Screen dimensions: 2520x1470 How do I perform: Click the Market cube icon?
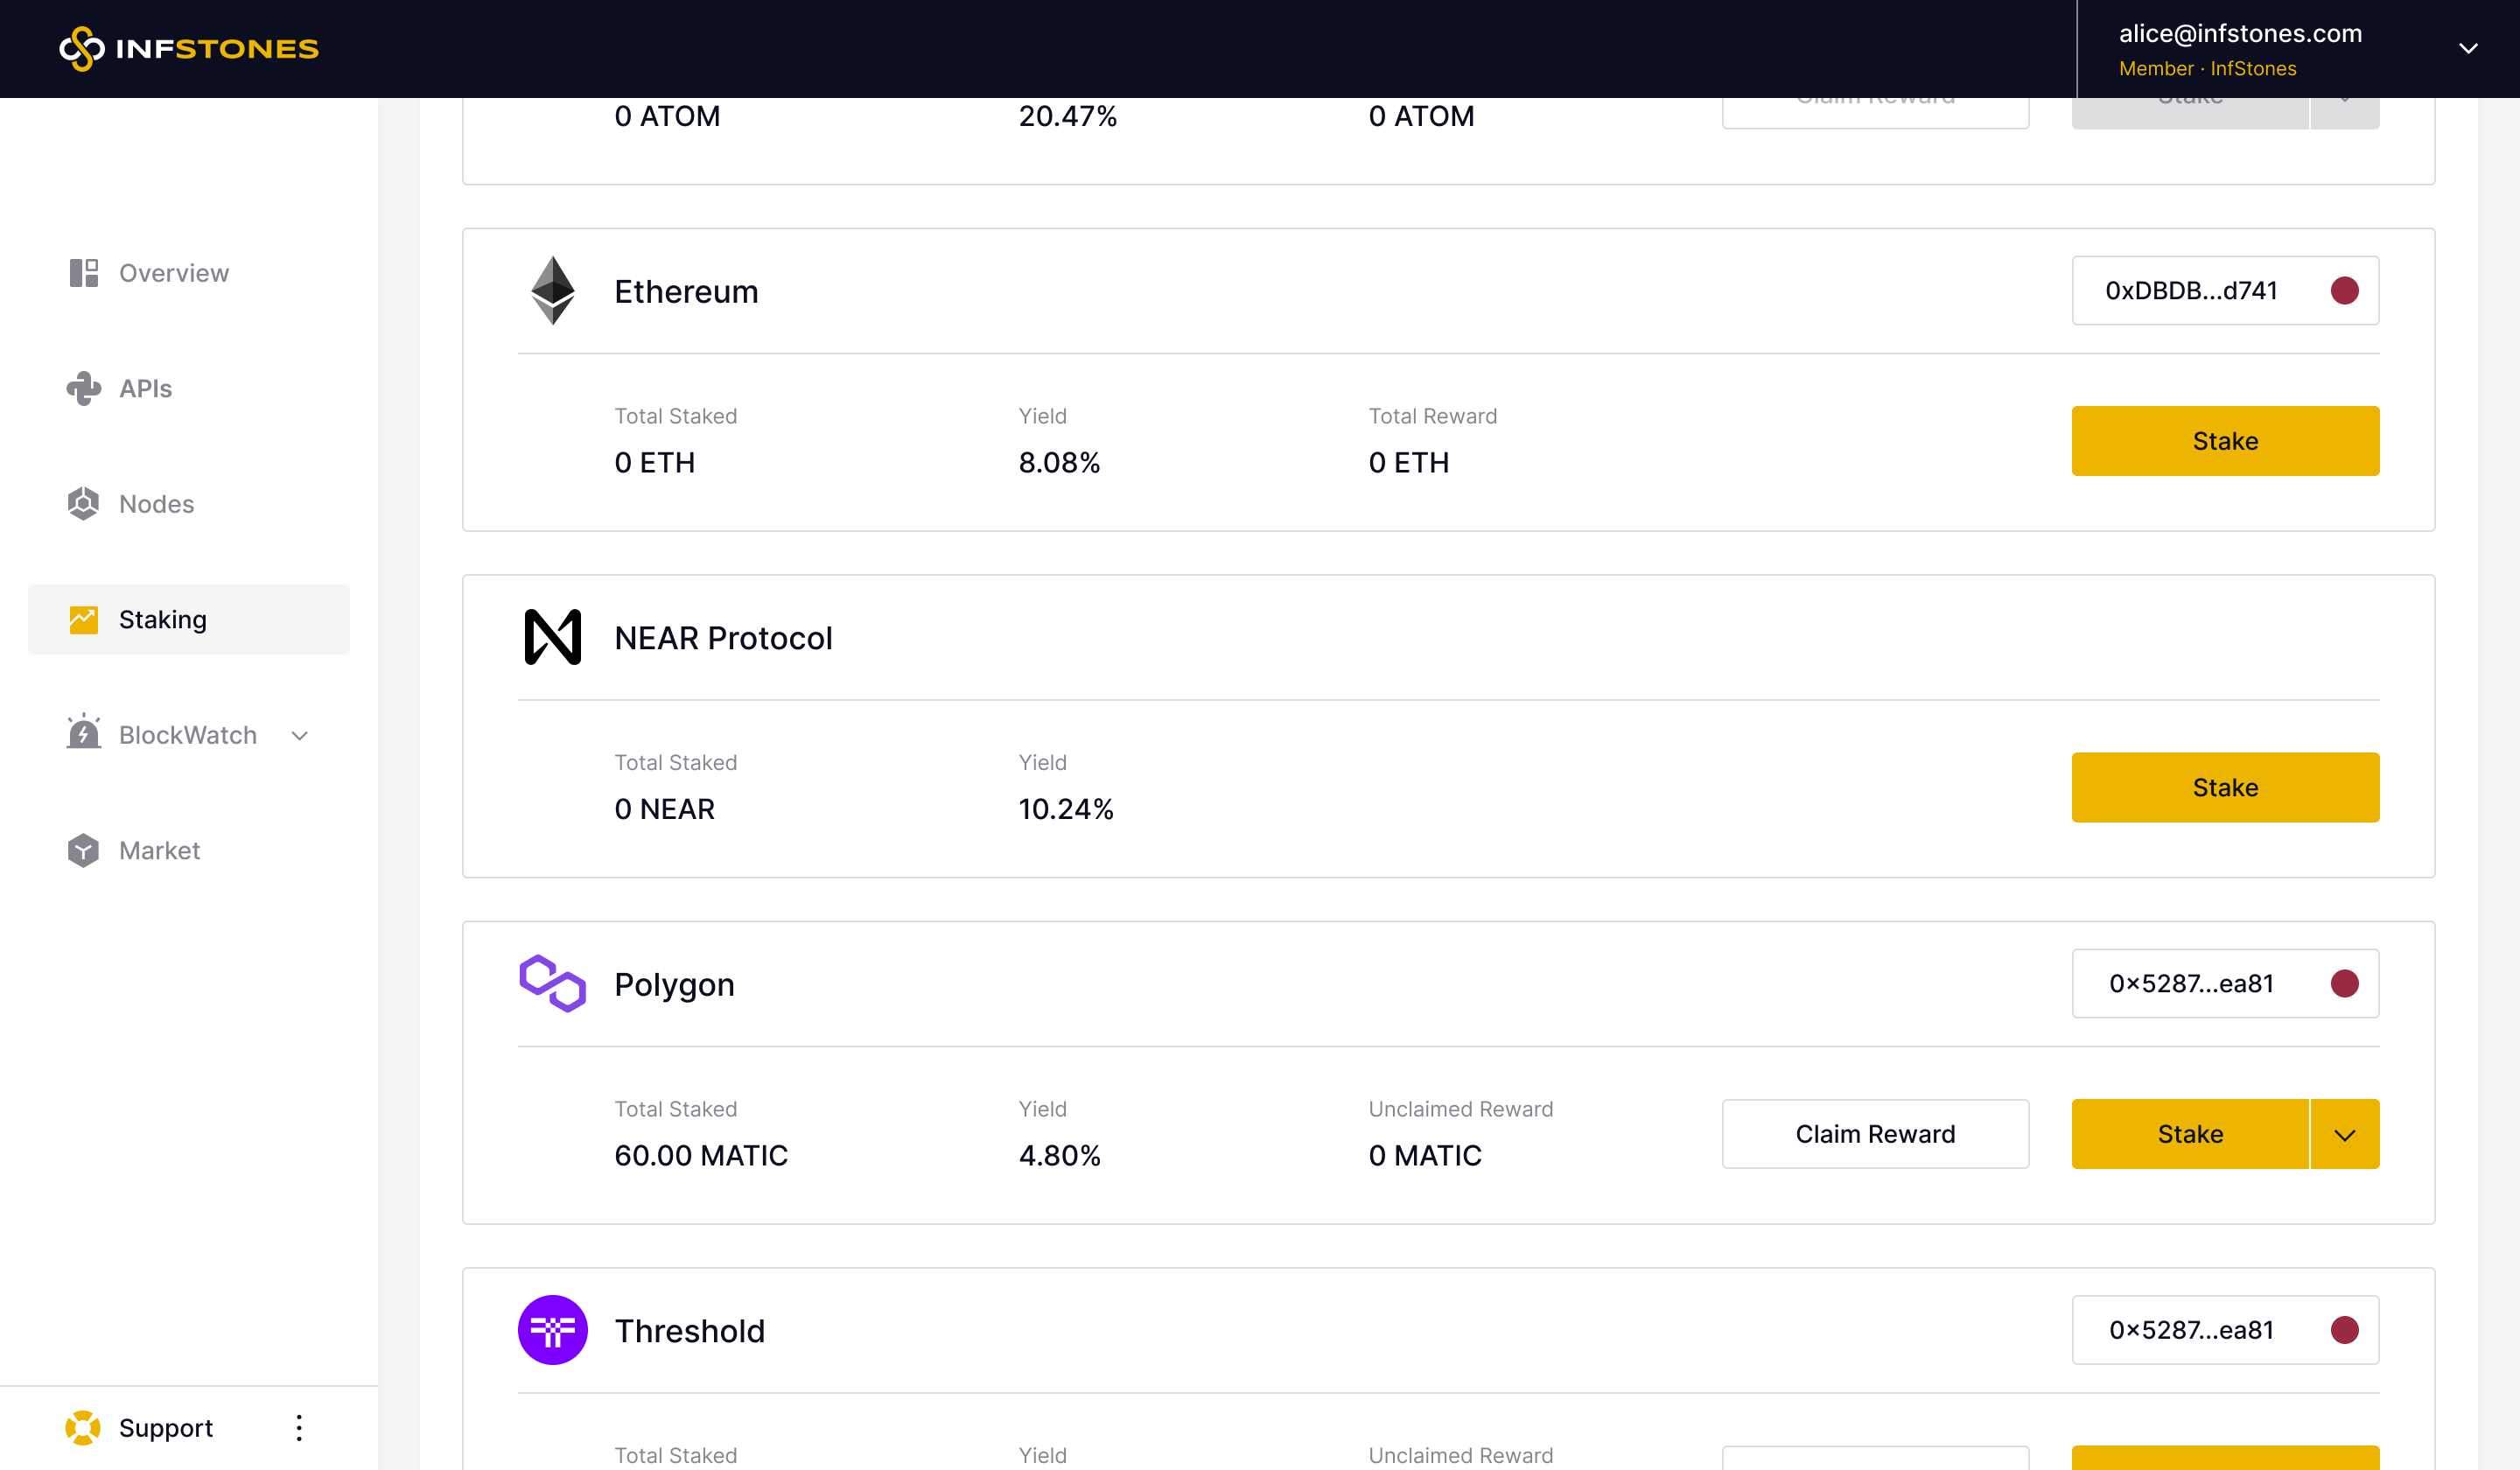coord(84,850)
